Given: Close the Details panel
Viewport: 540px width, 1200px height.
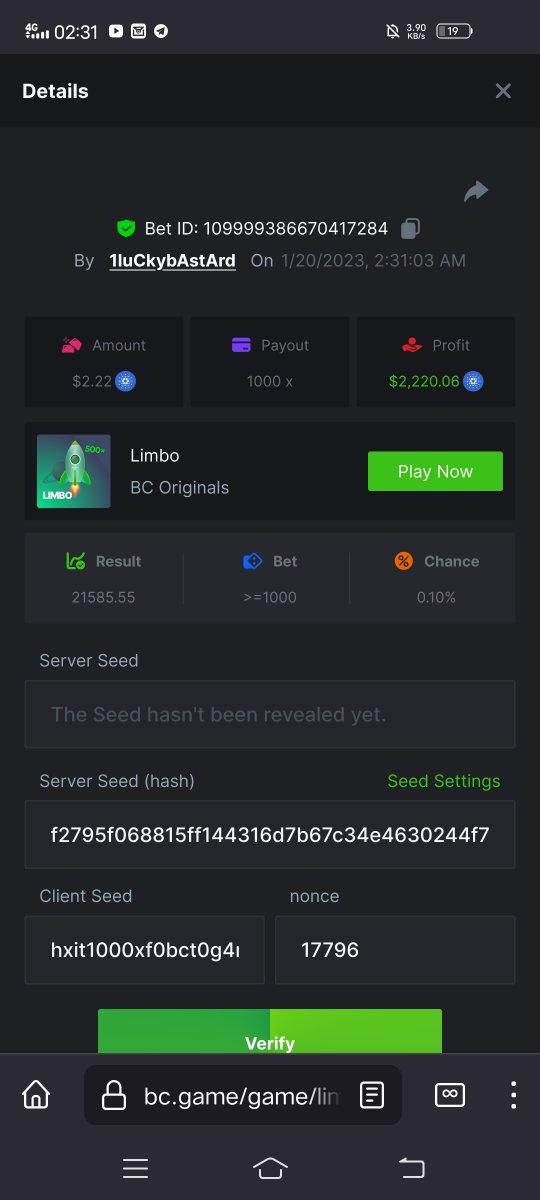Looking at the screenshot, I should click(503, 91).
